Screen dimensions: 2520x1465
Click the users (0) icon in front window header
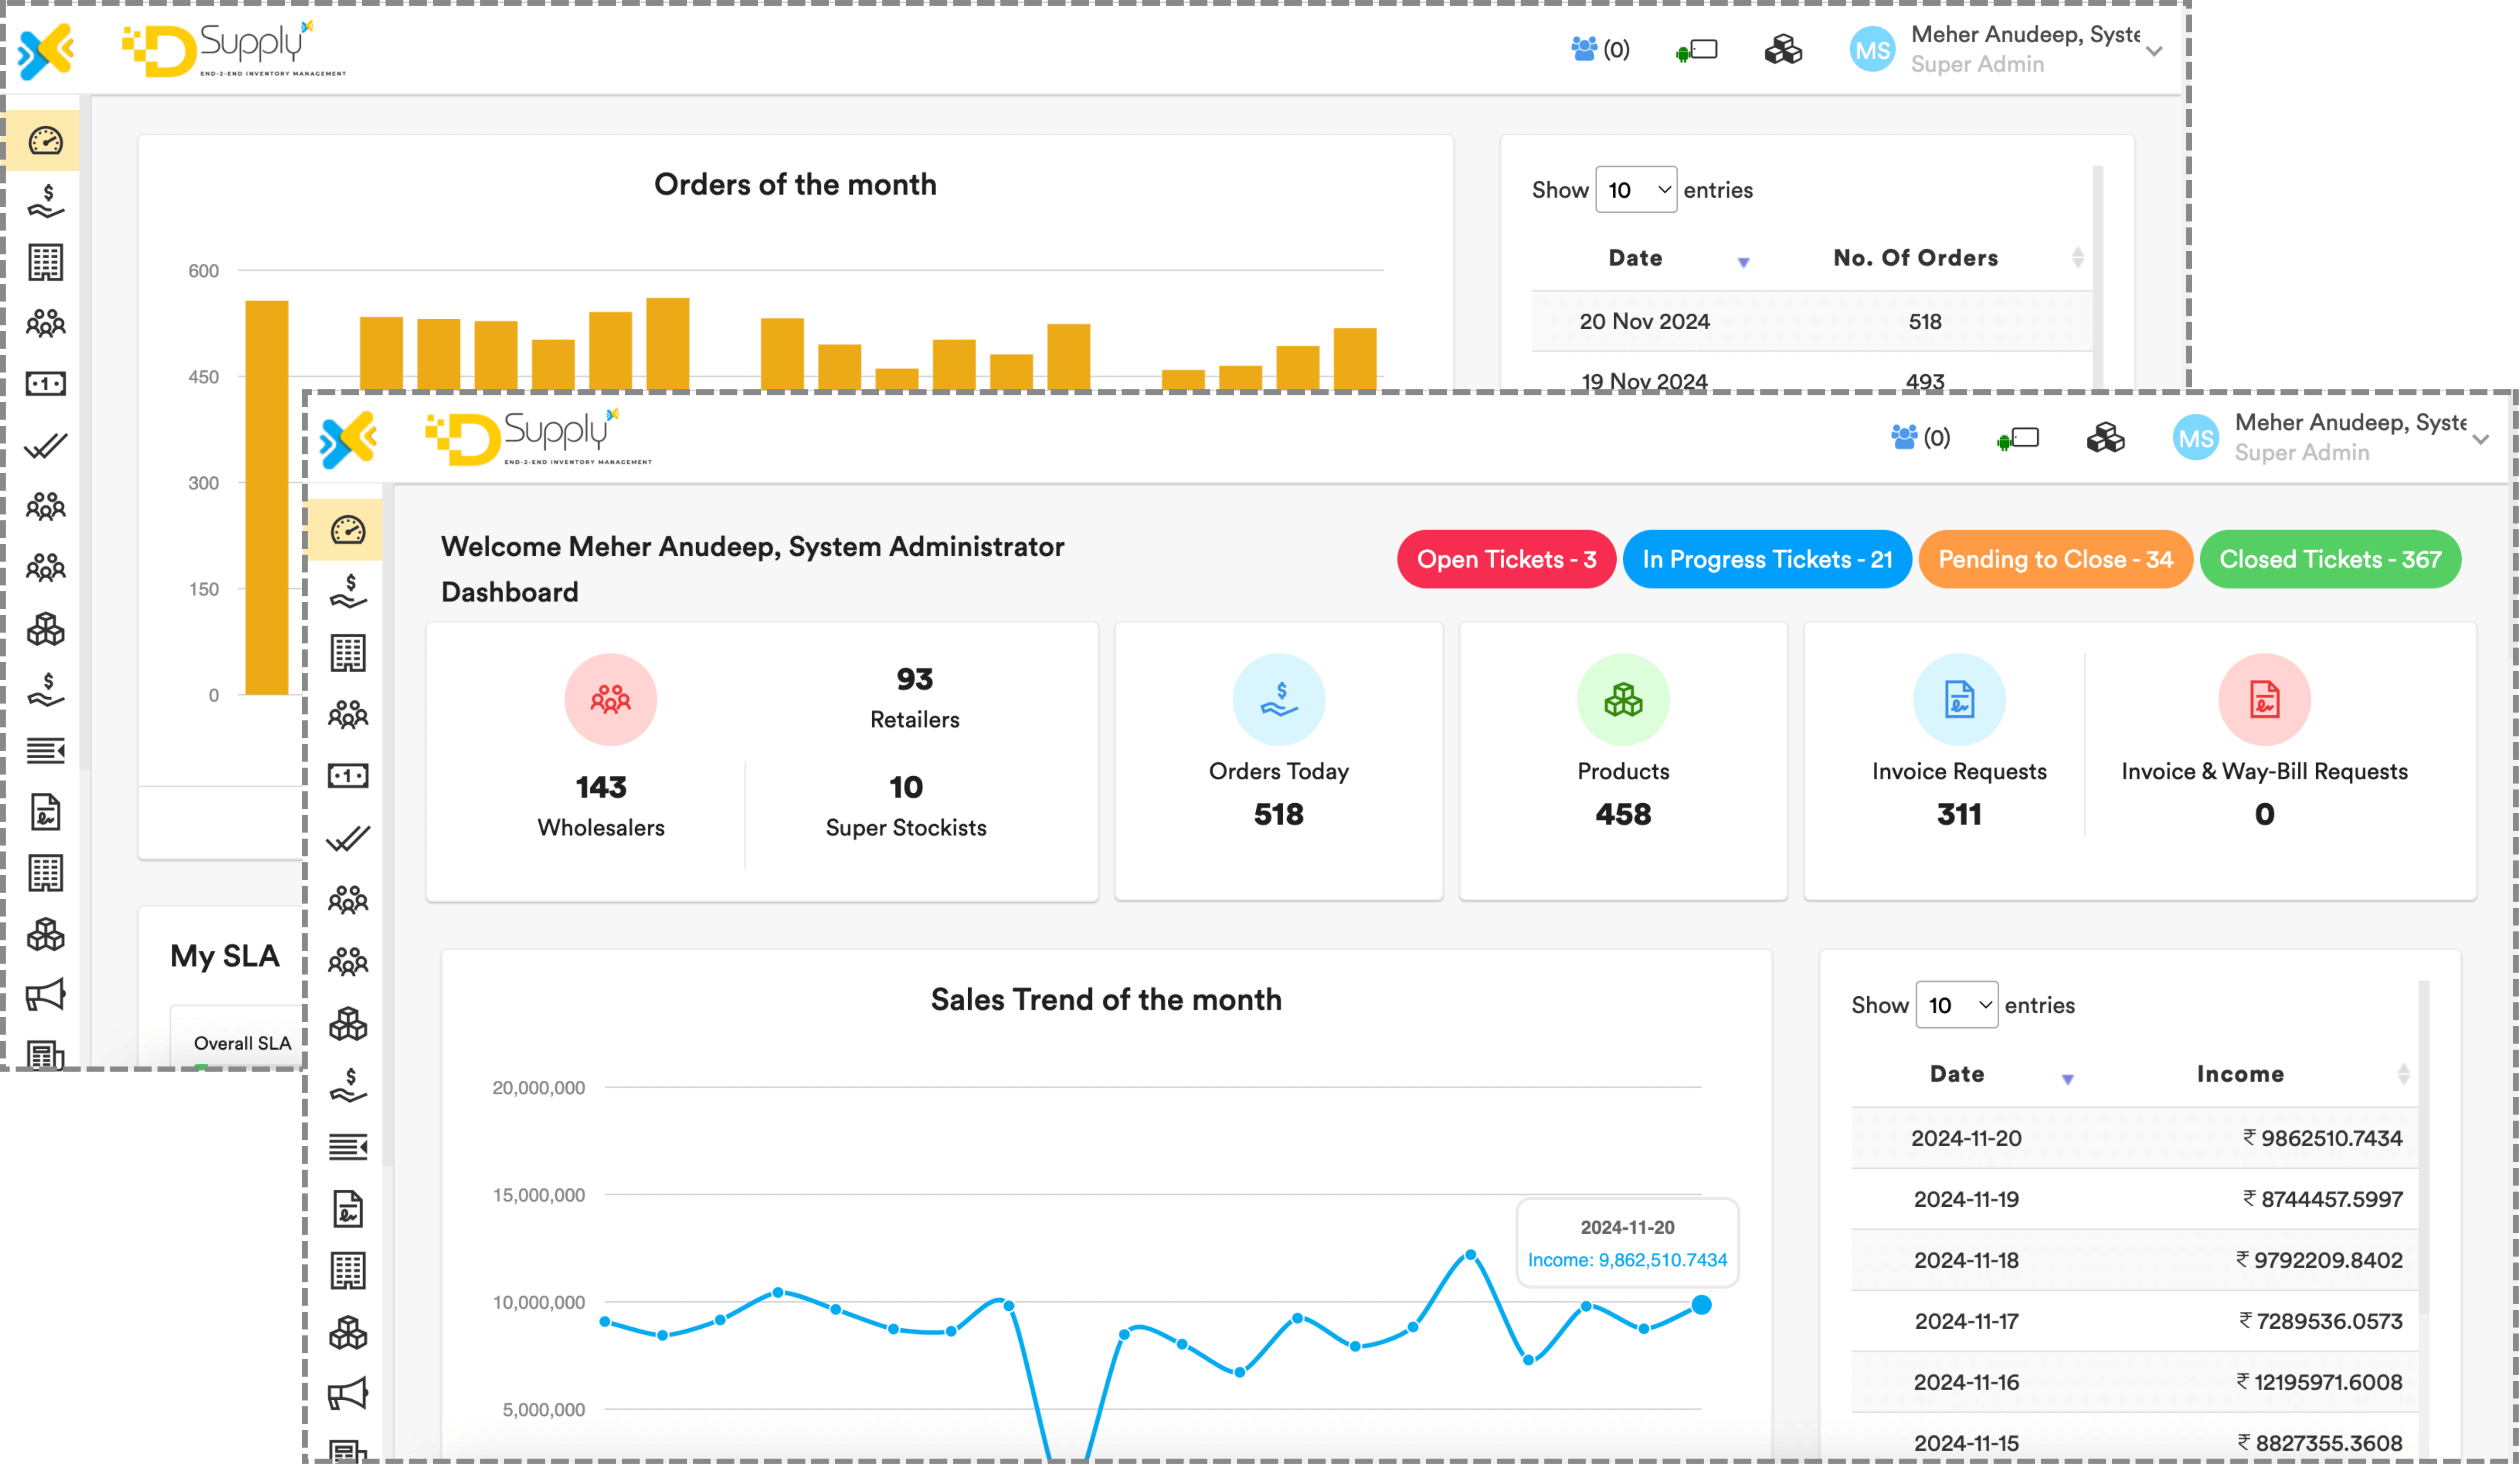[x=1920, y=438]
